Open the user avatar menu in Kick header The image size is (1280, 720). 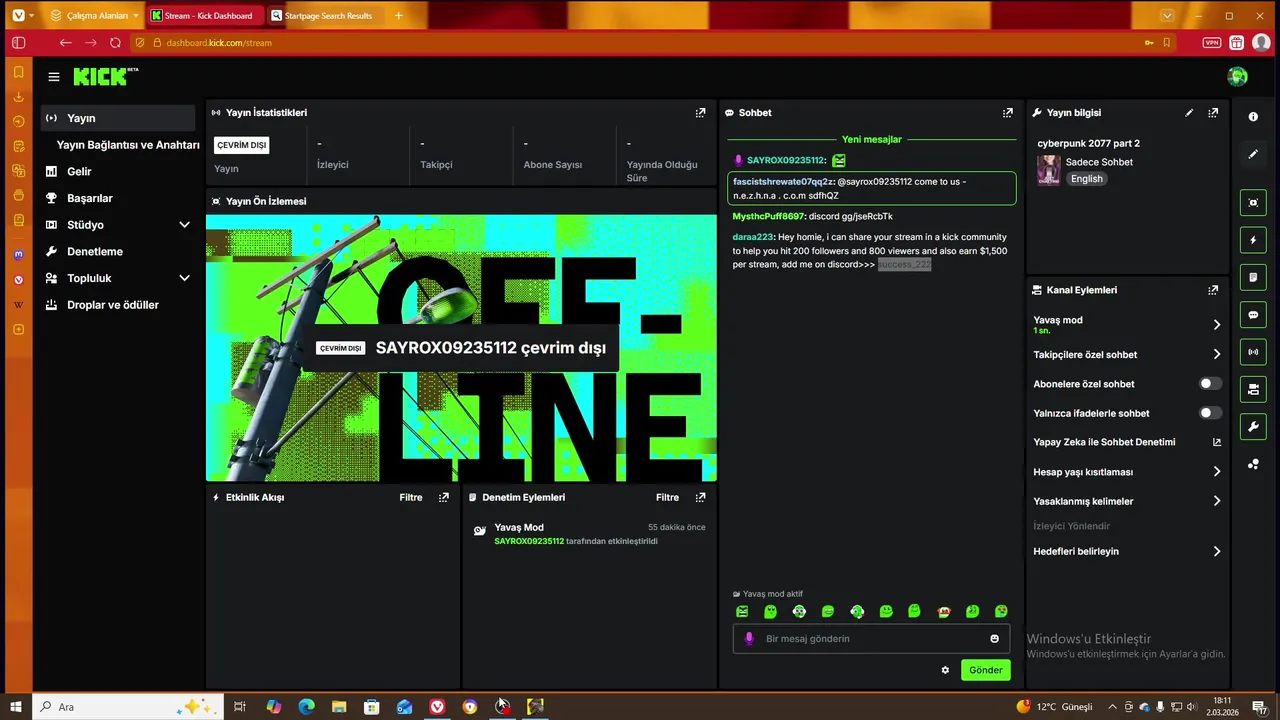click(x=1238, y=77)
